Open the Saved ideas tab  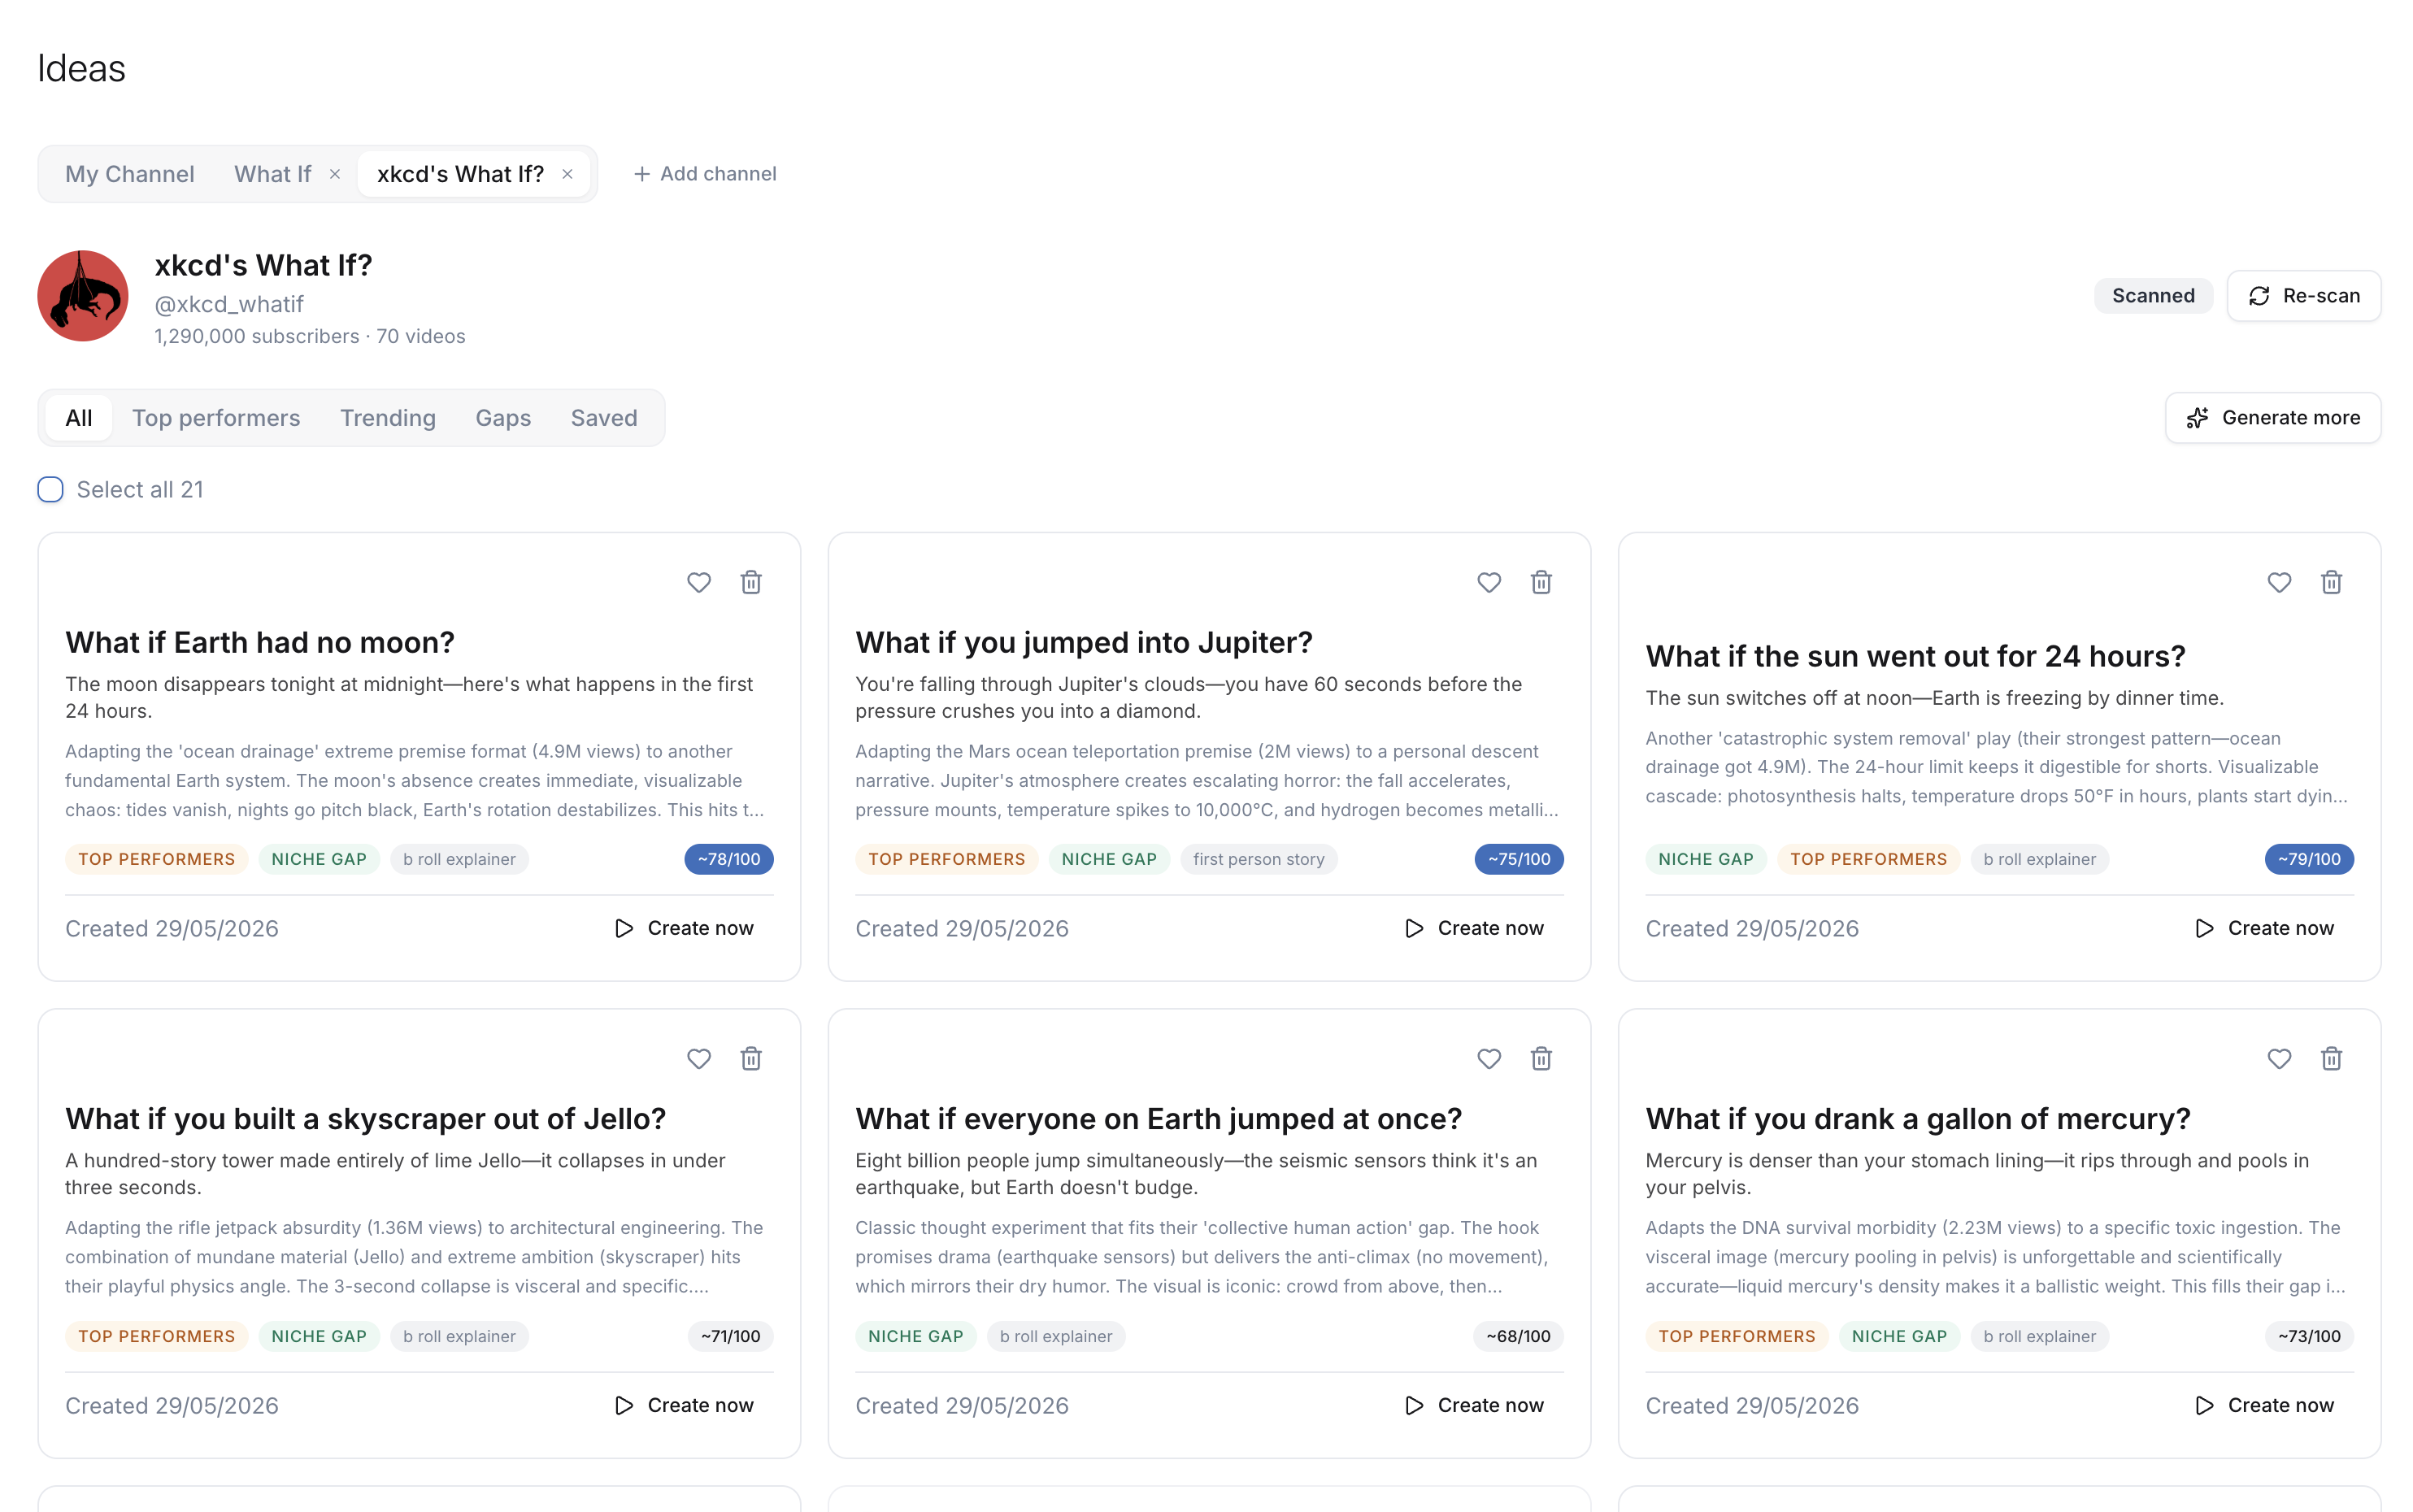click(604, 418)
